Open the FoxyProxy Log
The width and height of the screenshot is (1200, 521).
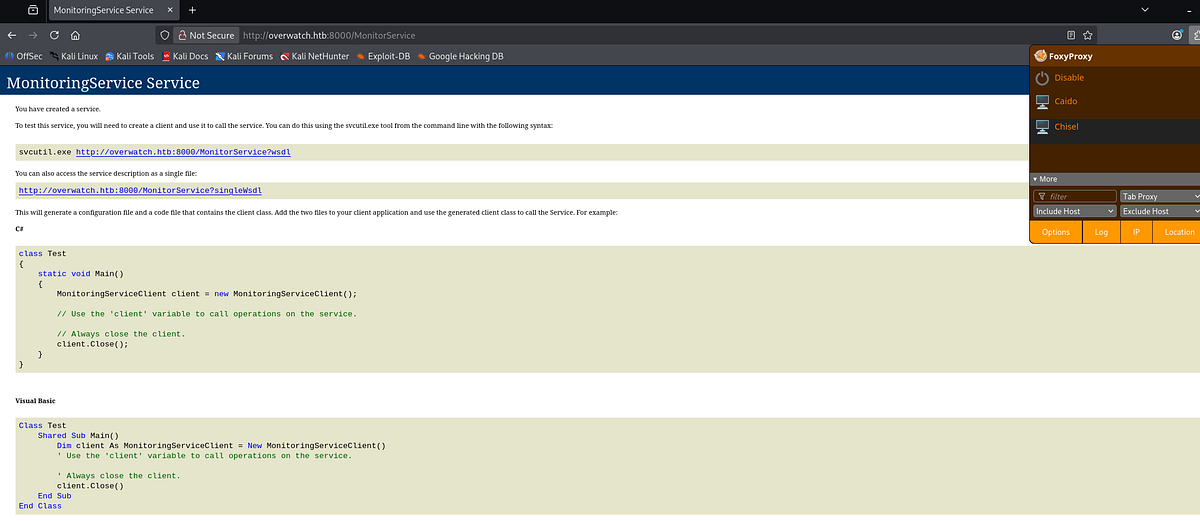1101,232
